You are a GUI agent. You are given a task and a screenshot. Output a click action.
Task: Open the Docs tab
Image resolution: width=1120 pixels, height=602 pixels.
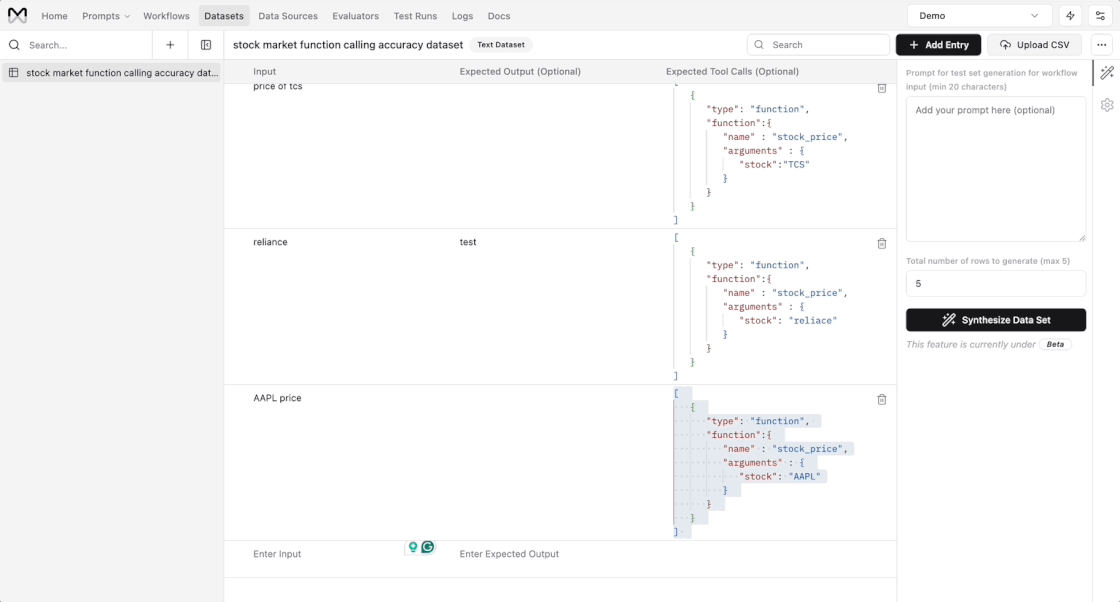click(x=499, y=16)
